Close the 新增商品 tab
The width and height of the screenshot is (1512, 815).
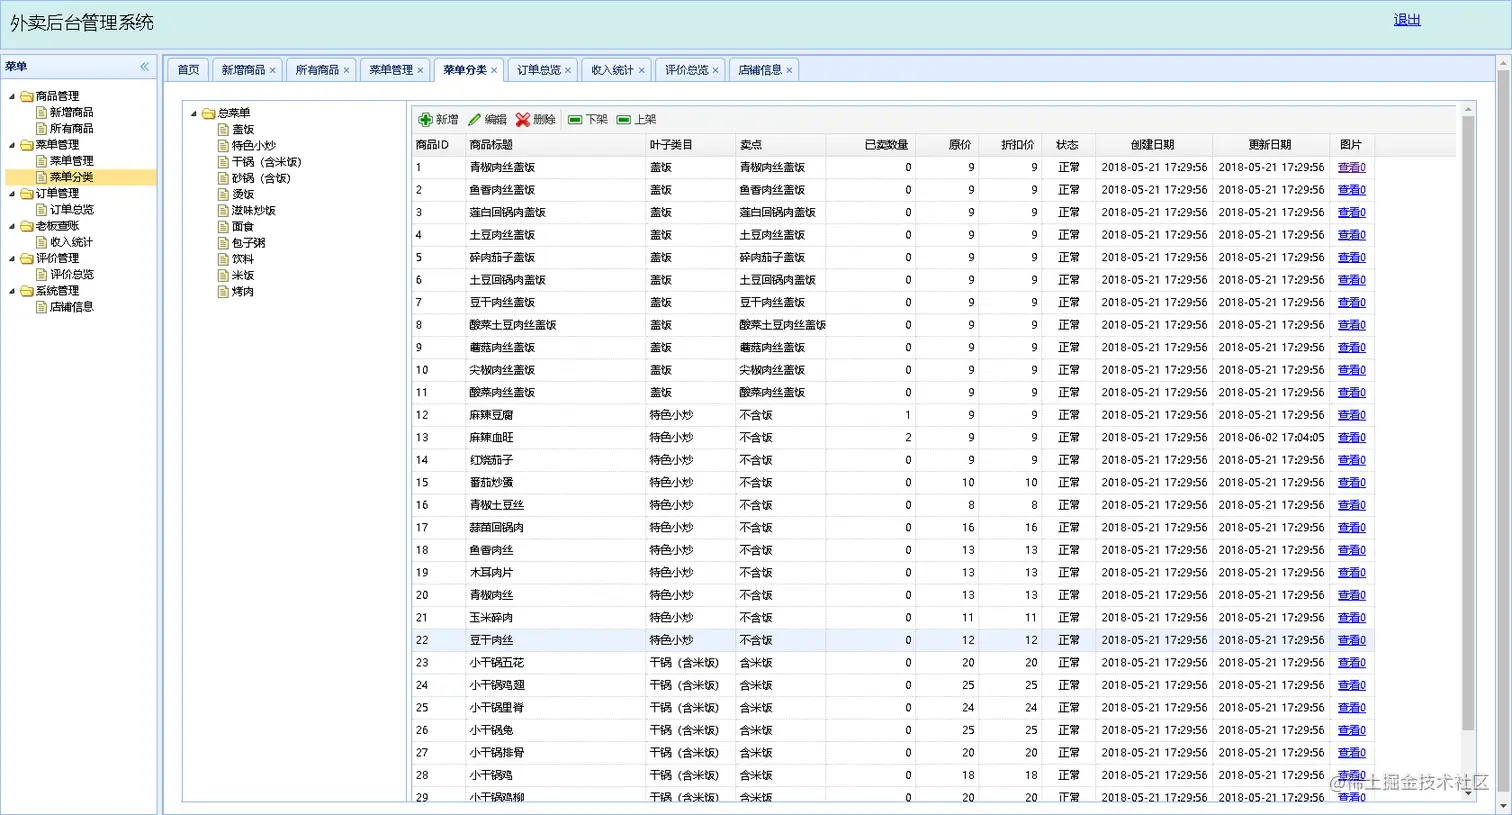272,70
